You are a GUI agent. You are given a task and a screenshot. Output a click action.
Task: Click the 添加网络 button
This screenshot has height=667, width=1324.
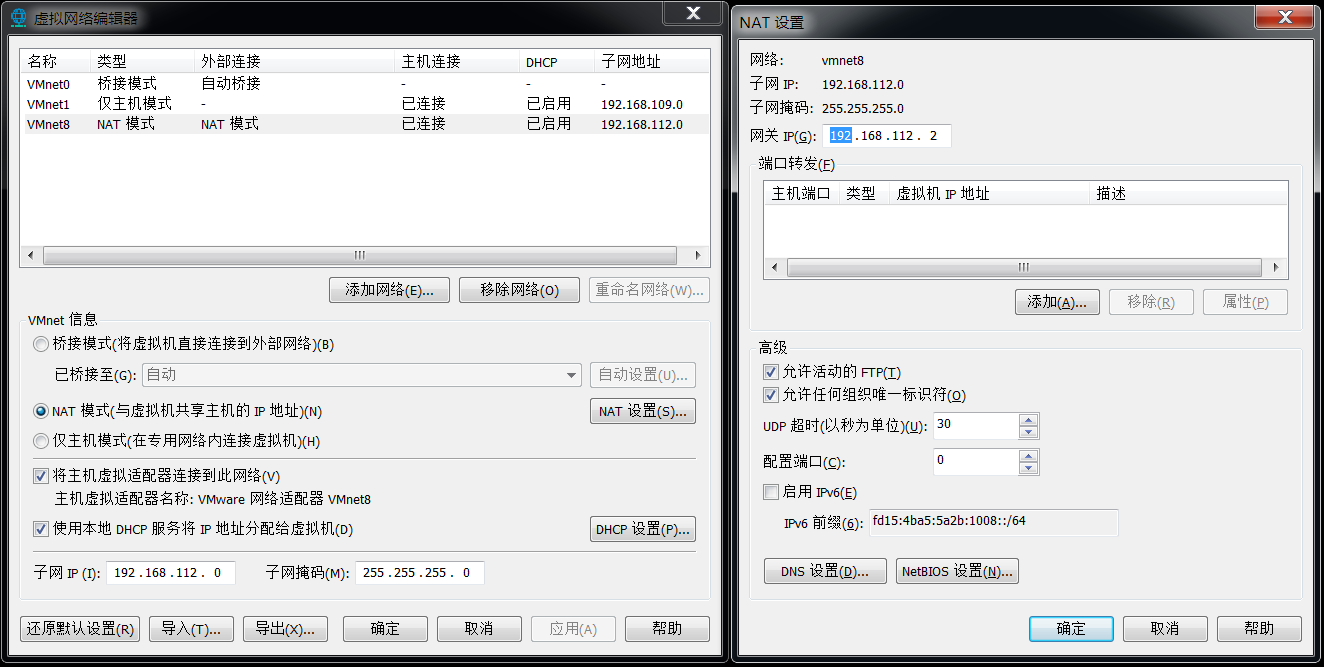click(x=389, y=290)
